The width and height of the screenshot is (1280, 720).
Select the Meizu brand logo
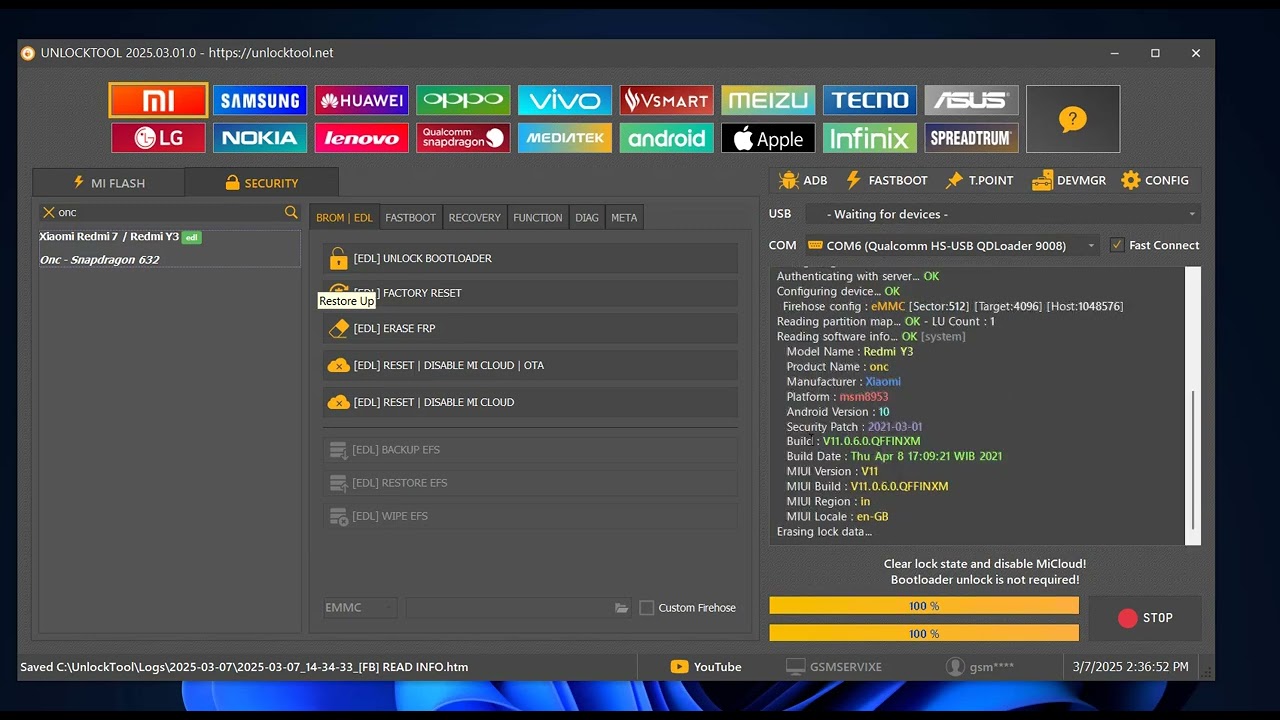coord(768,100)
